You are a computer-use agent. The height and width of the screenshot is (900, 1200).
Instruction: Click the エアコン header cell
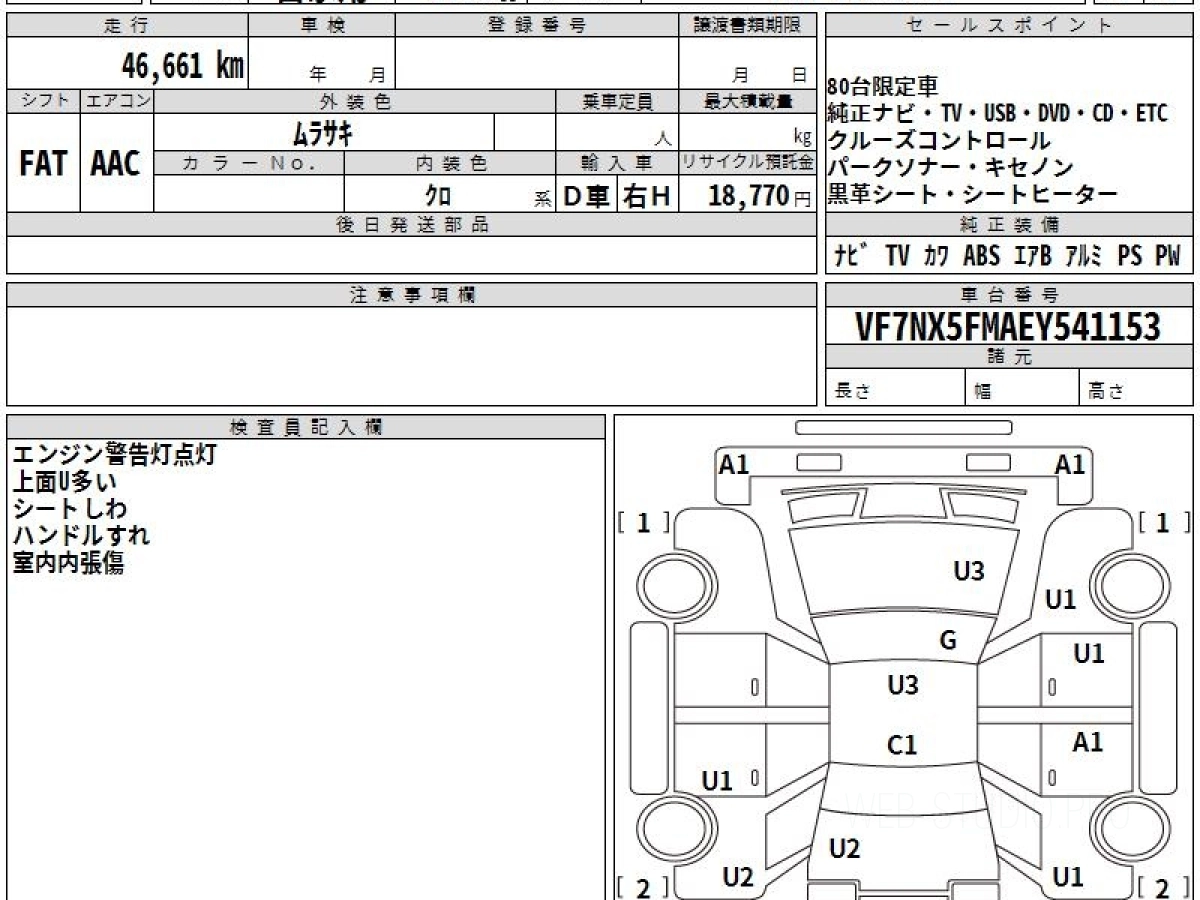pyautogui.click(x=117, y=101)
